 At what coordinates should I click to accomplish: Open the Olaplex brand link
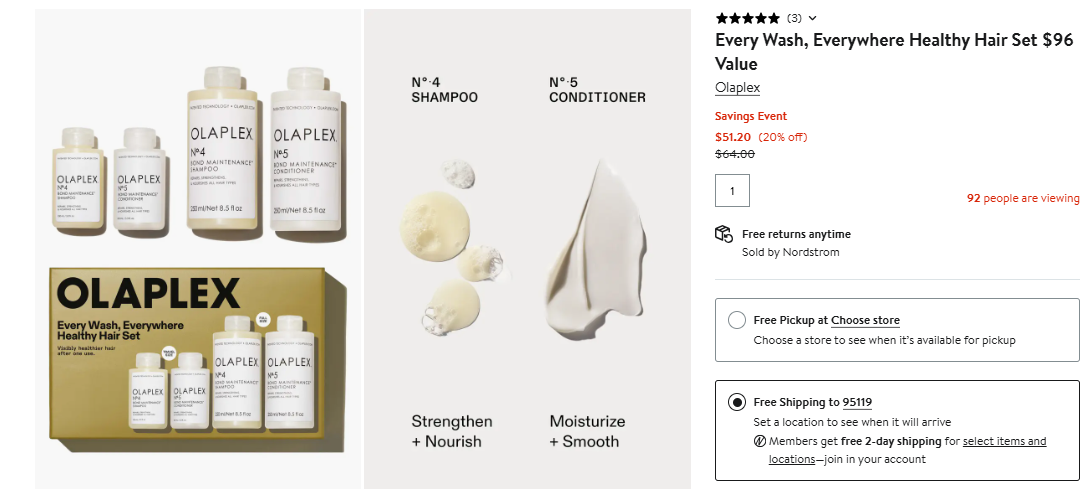click(737, 88)
